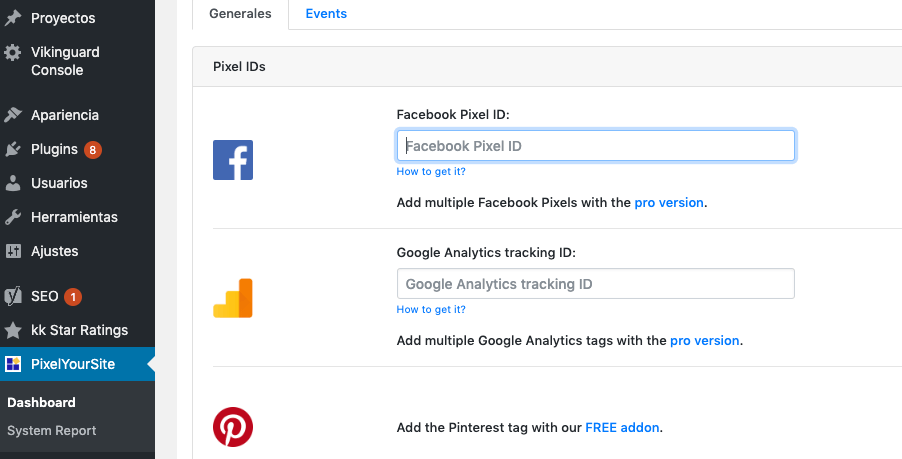The image size is (902, 459).
Task: Open the Usuarios menu item
Action: 59,183
